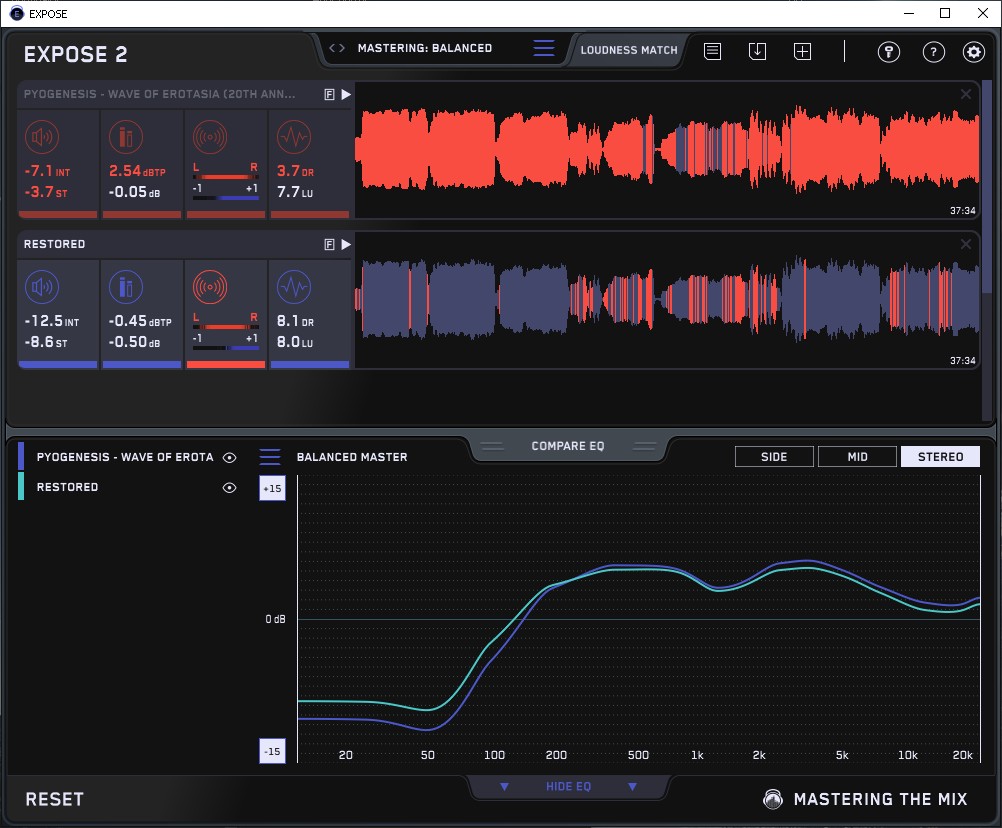Open settings with the gear icon
The image size is (1002, 828).
(974, 52)
